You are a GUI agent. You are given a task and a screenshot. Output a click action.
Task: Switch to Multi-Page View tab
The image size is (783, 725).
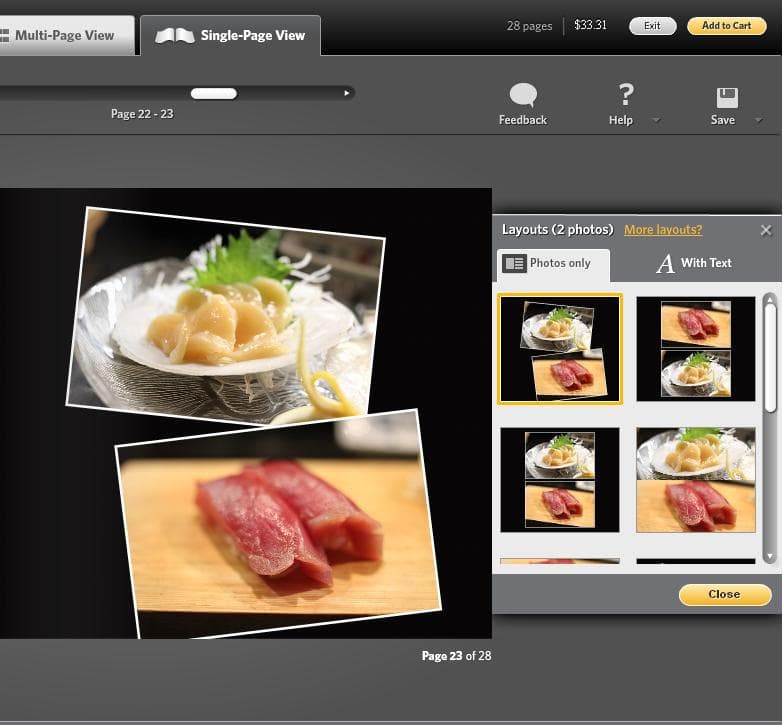(x=62, y=36)
